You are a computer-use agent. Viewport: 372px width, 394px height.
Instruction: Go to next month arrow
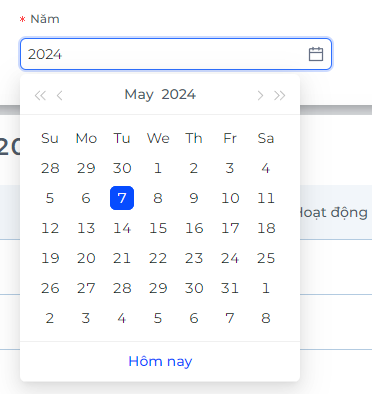pyautogui.click(x=260, y=95)
